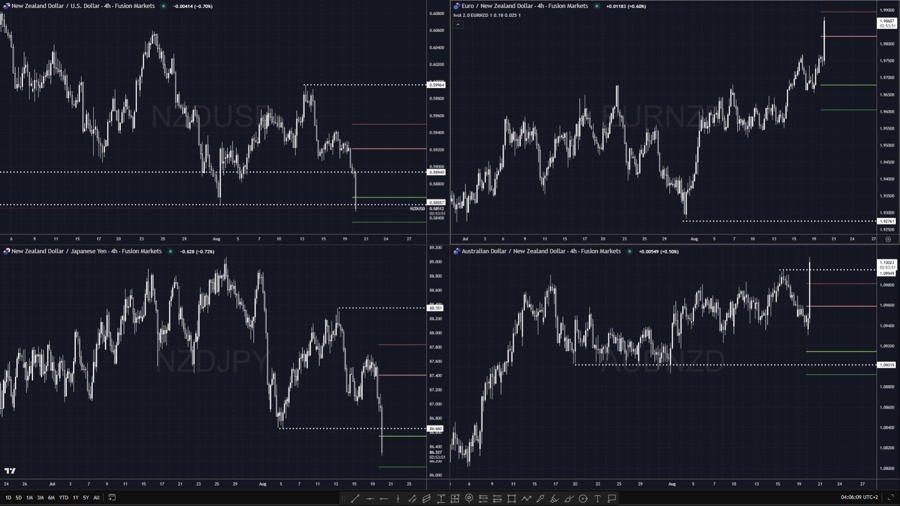The width and height of the screenshot is (900, 506).
Task: Open the timezone menu showing UTC+2
Action: (858, 497)
